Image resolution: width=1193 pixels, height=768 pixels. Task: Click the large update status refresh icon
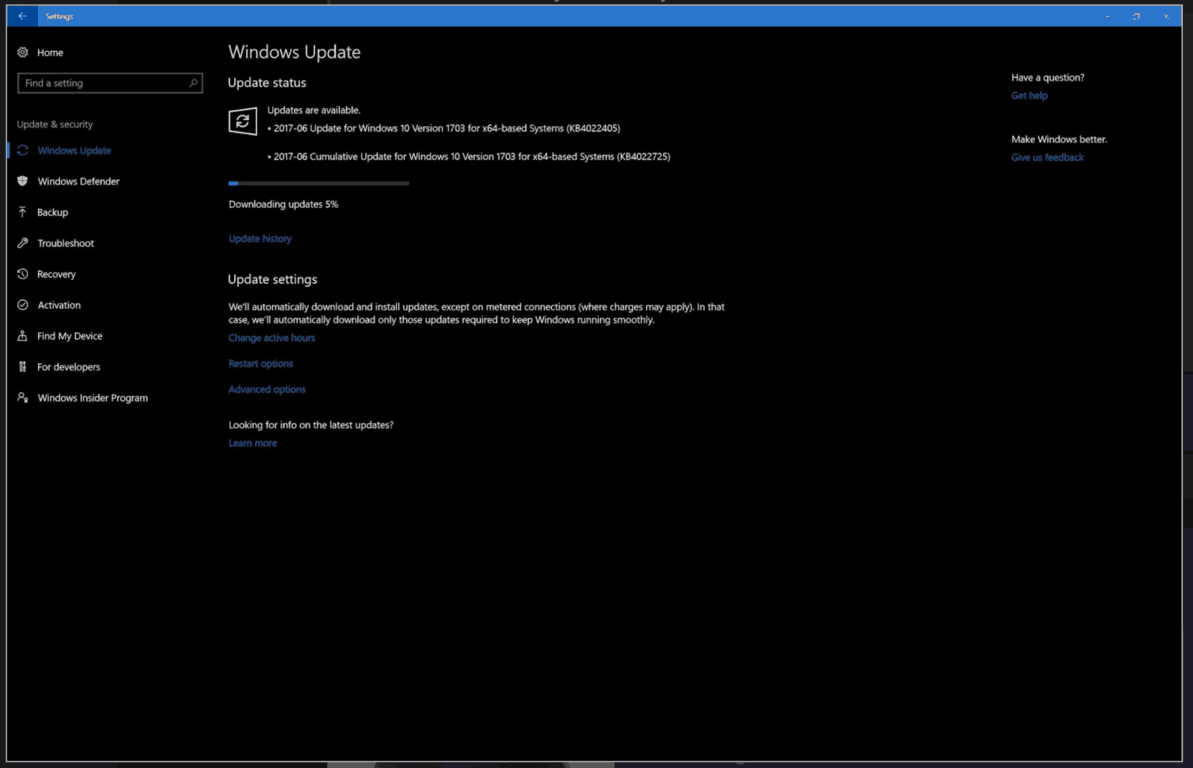(243, 121)
